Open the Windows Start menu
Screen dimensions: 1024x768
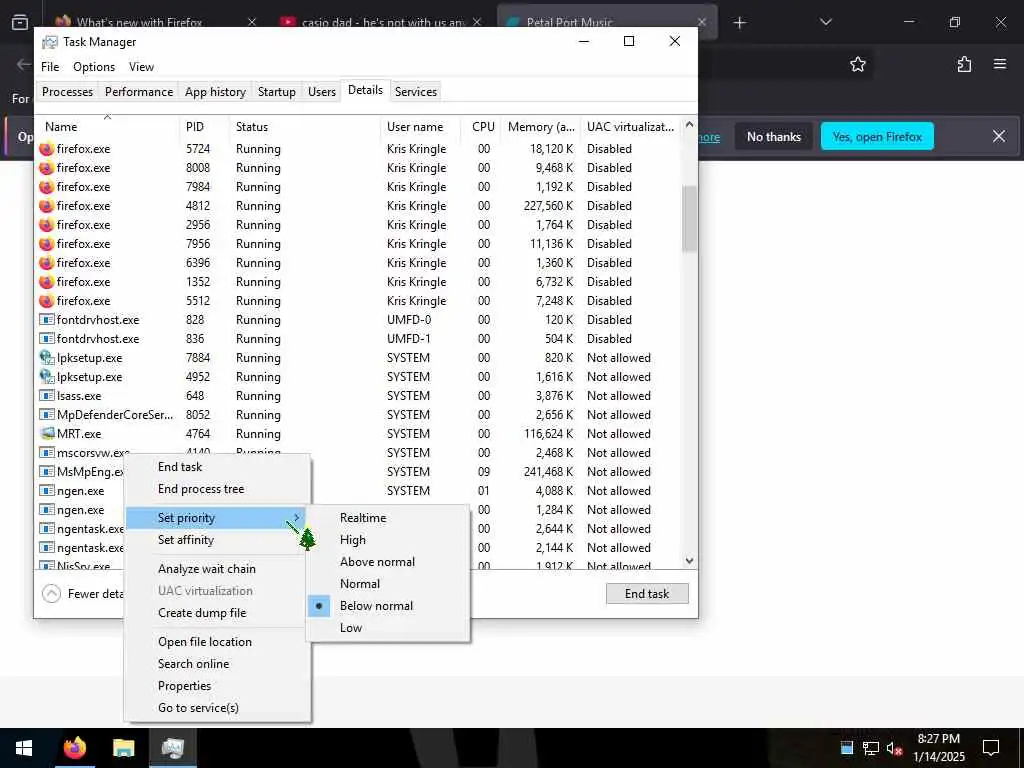click(x=24, y=748)
